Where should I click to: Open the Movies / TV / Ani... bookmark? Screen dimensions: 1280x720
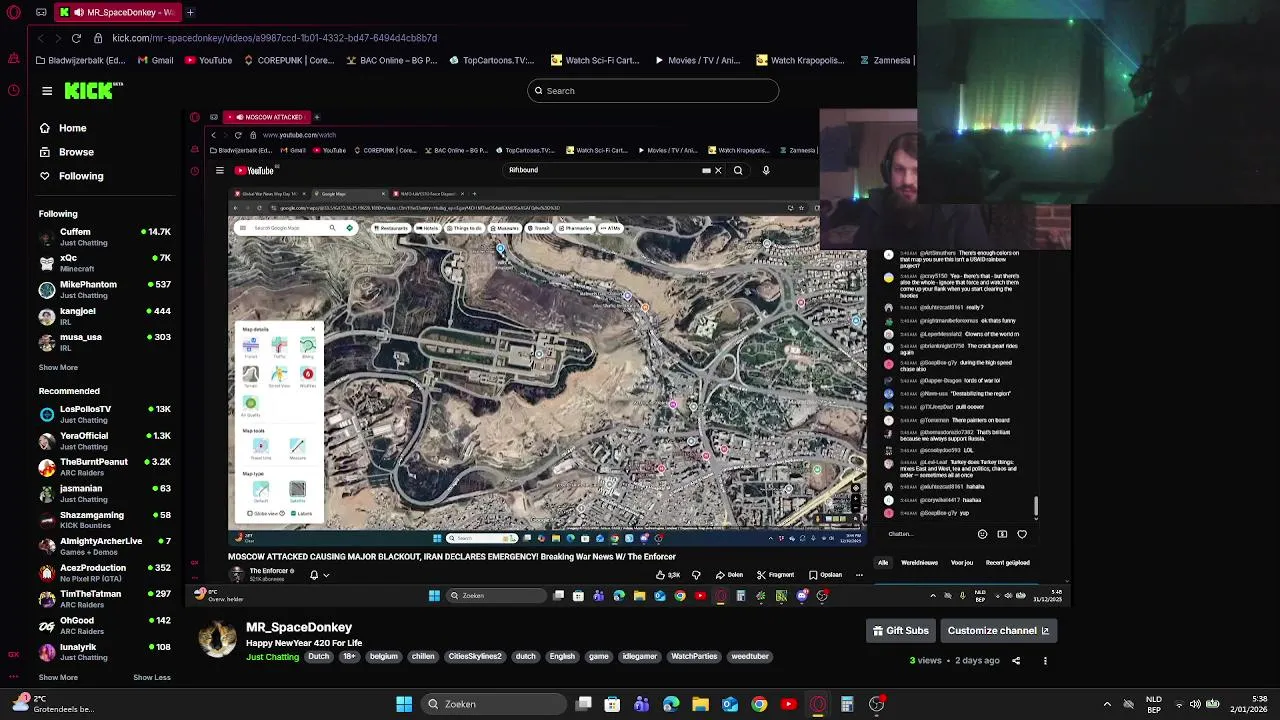pos(696,60)
